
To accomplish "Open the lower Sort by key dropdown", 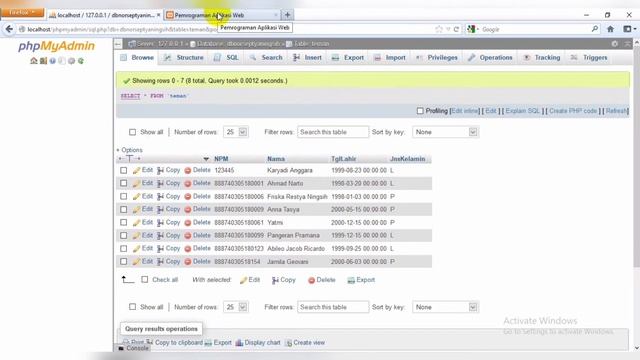I will click(445, 307).
